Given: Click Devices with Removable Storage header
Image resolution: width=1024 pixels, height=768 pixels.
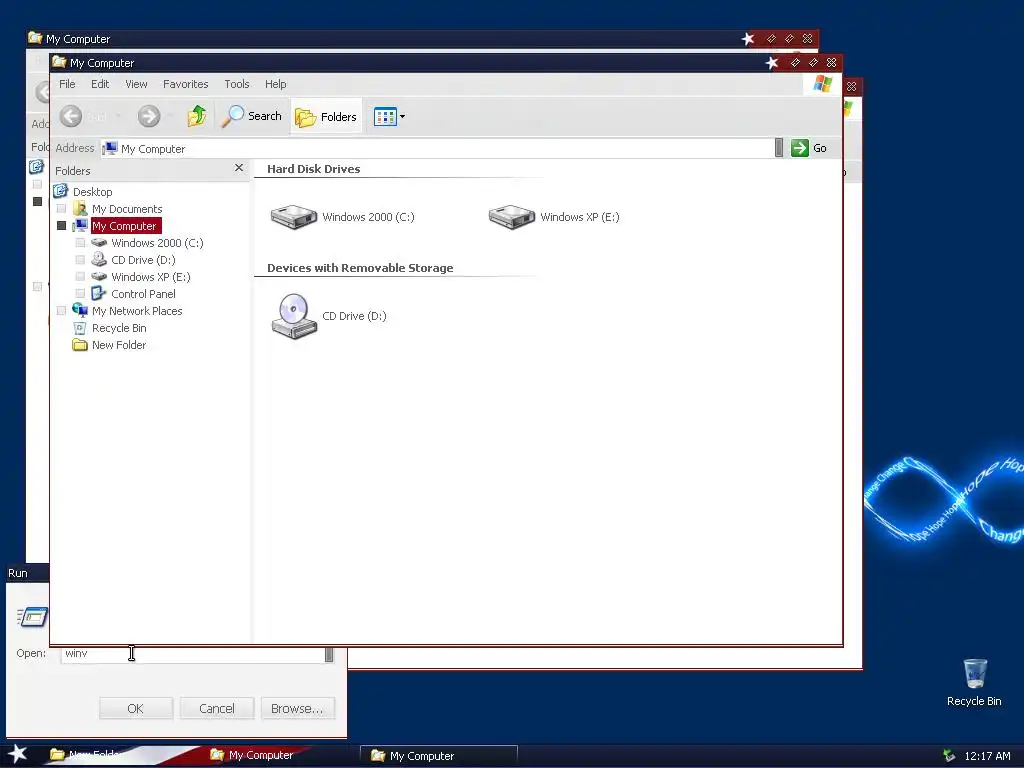Looking at the screenshot, I should coord(360,268).
